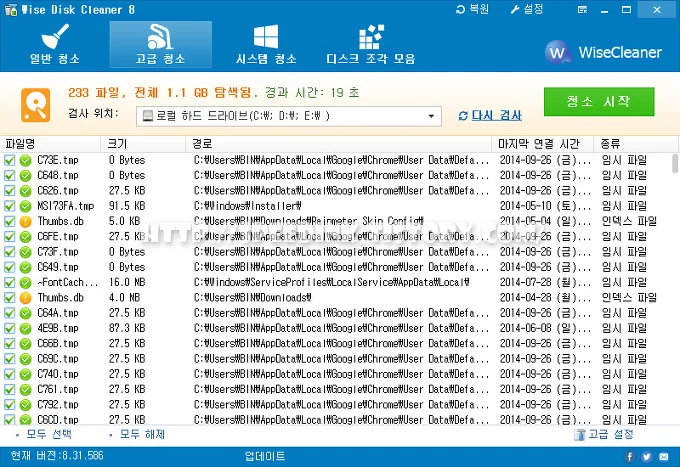The image size is (680, 467).
Task: Open 설정 settings
Action: point(527,9)
